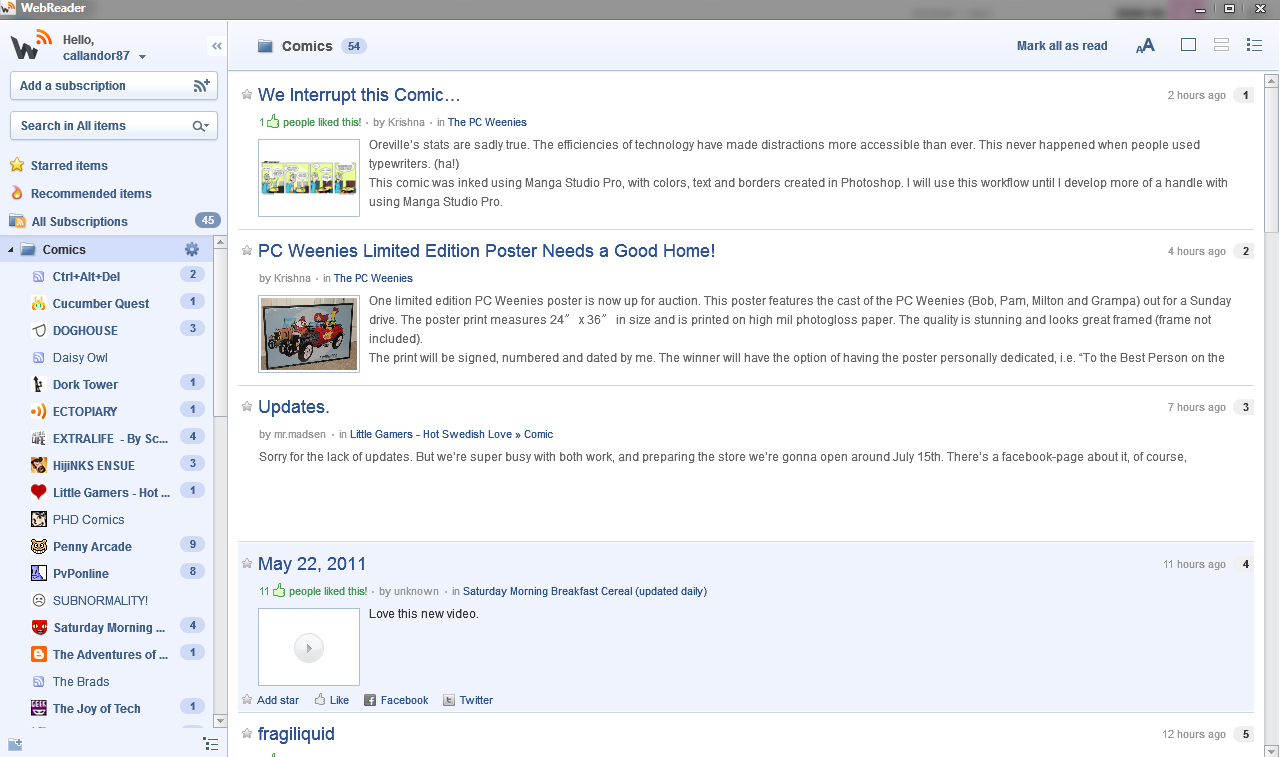1280x757 pixels.
Task: Click the PvPonline feed icon
Action: (x=39, y=573)
